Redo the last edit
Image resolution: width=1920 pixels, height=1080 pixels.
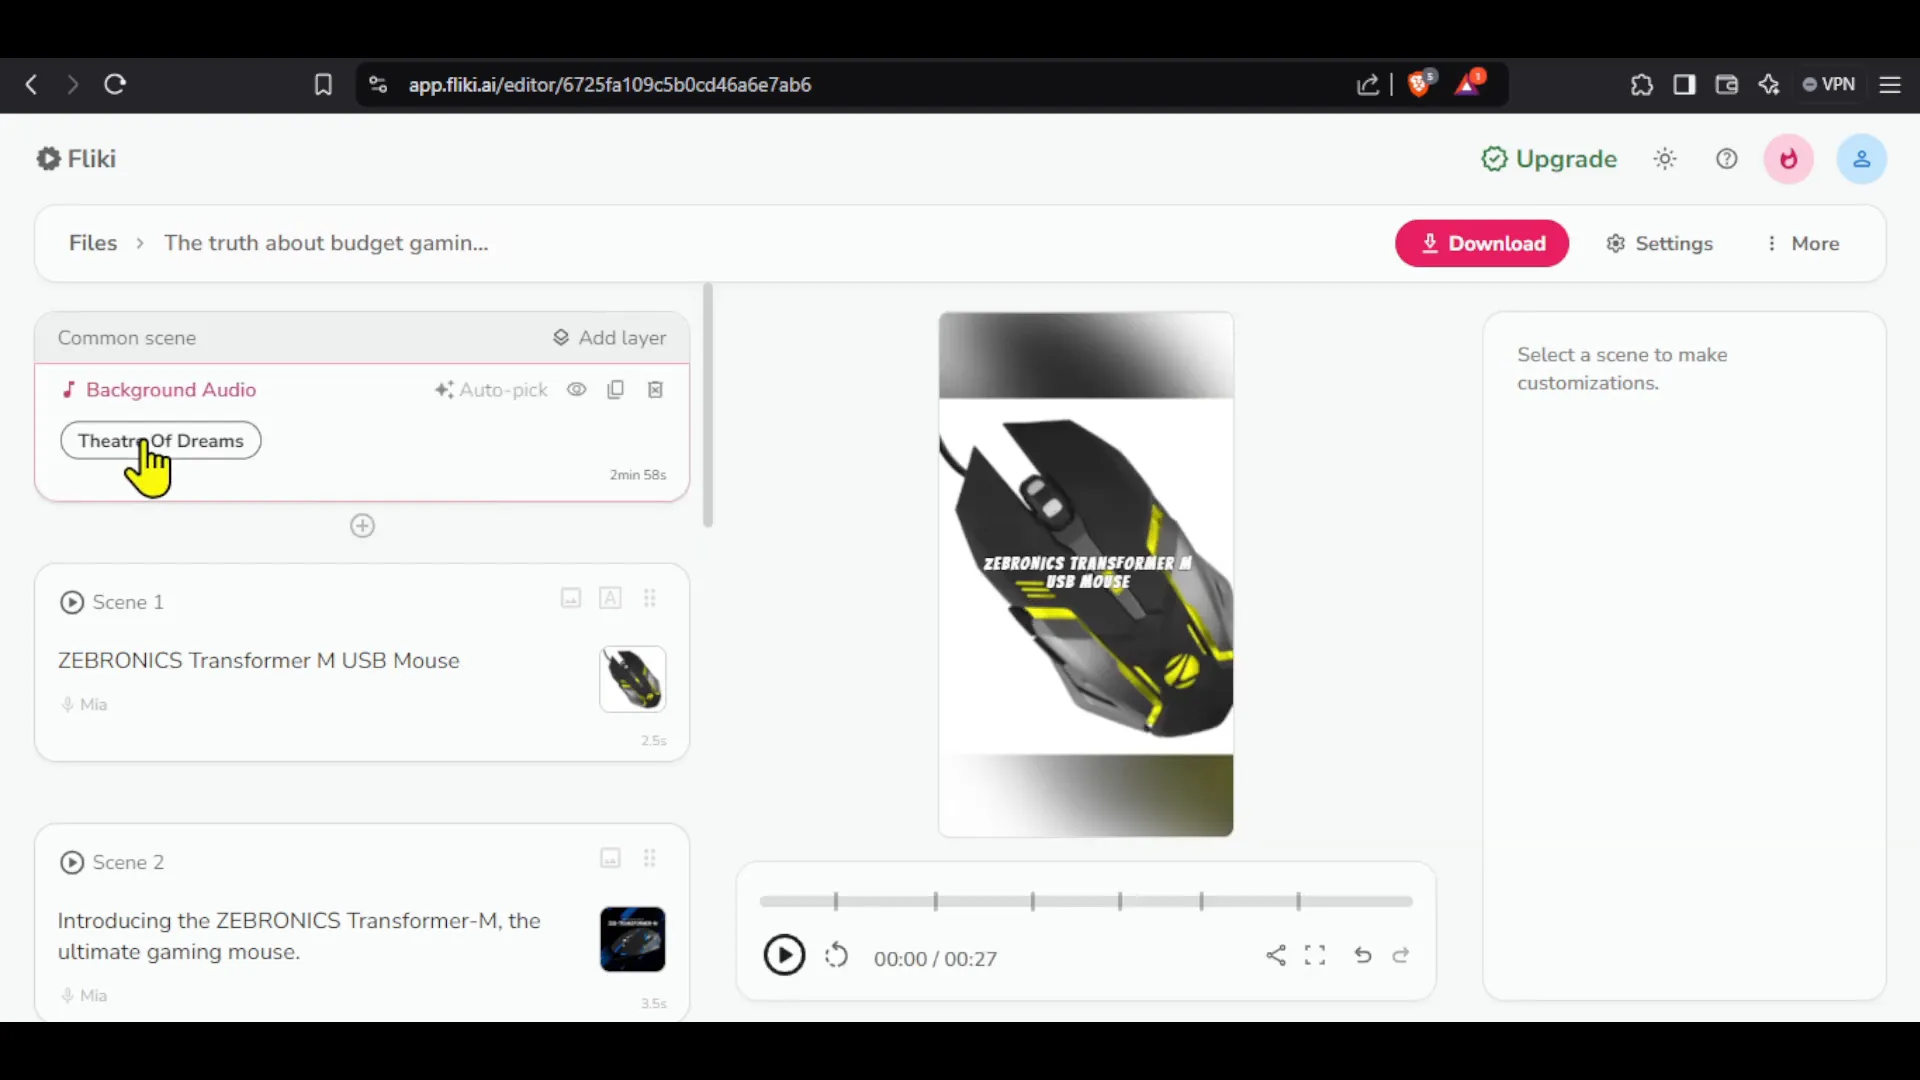1401,955
